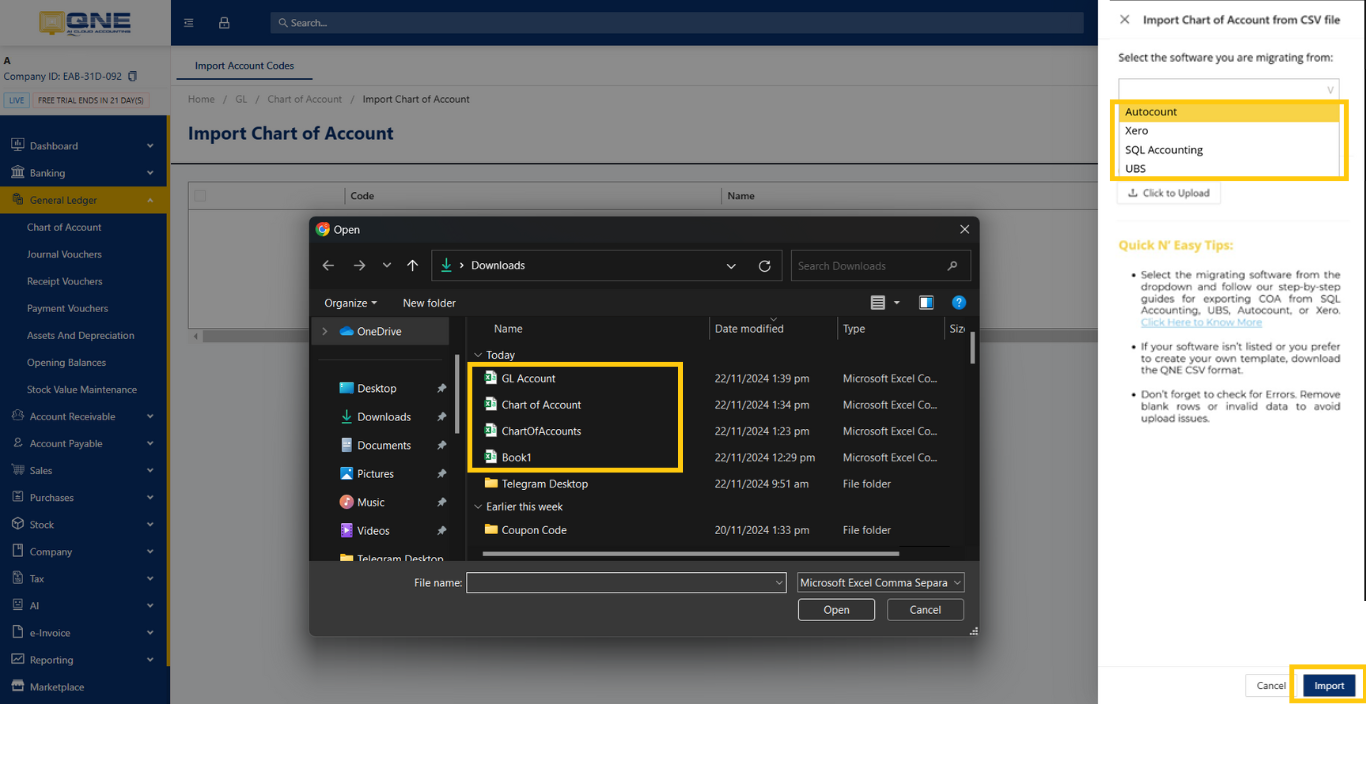Open Opening Balances in the sidebar
This screenshot has width=1366, height=768.
click(x=66, y=362)
